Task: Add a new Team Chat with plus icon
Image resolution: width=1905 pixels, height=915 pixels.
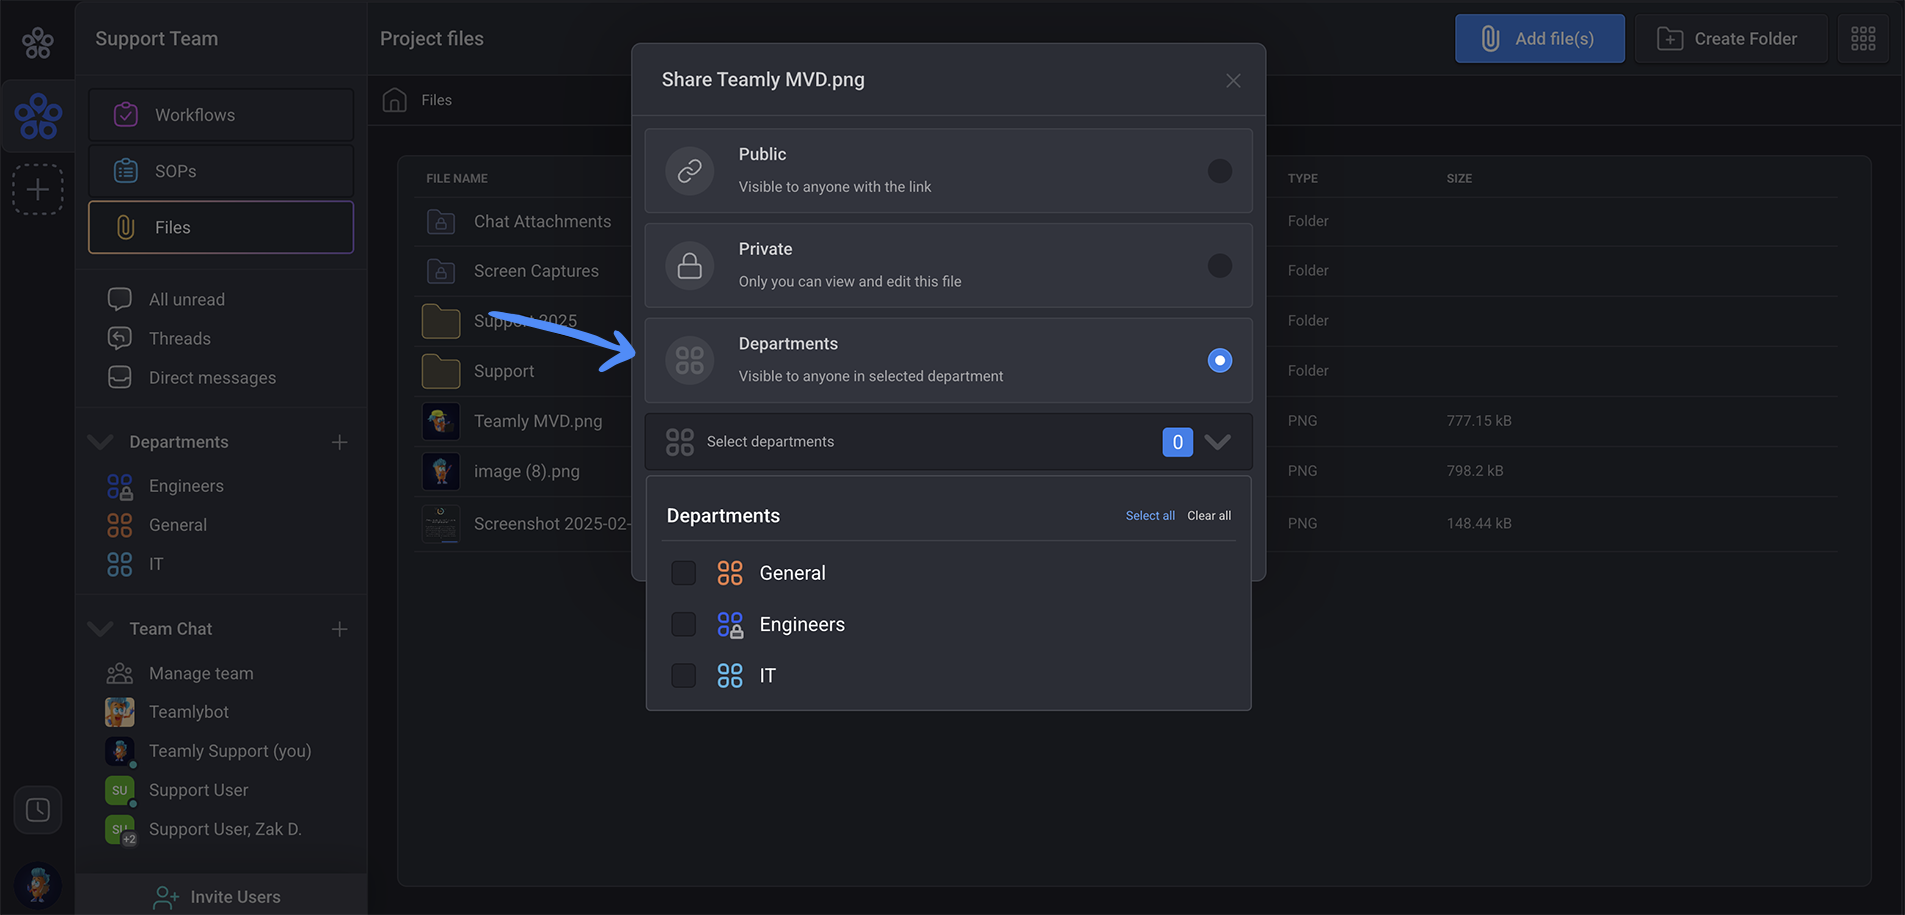Action: (340, 629)
